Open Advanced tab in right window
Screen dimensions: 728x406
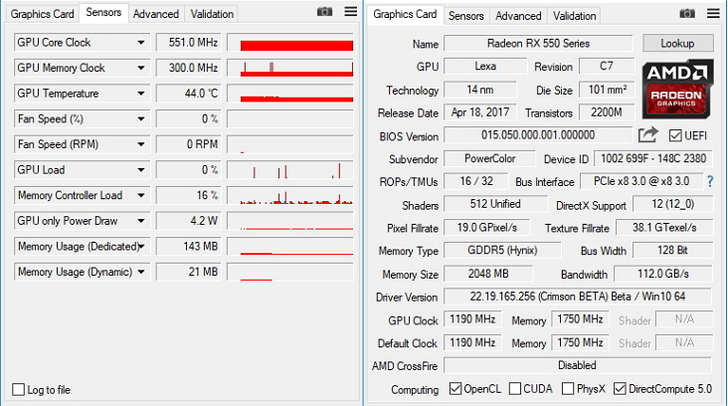coord(518,16)
